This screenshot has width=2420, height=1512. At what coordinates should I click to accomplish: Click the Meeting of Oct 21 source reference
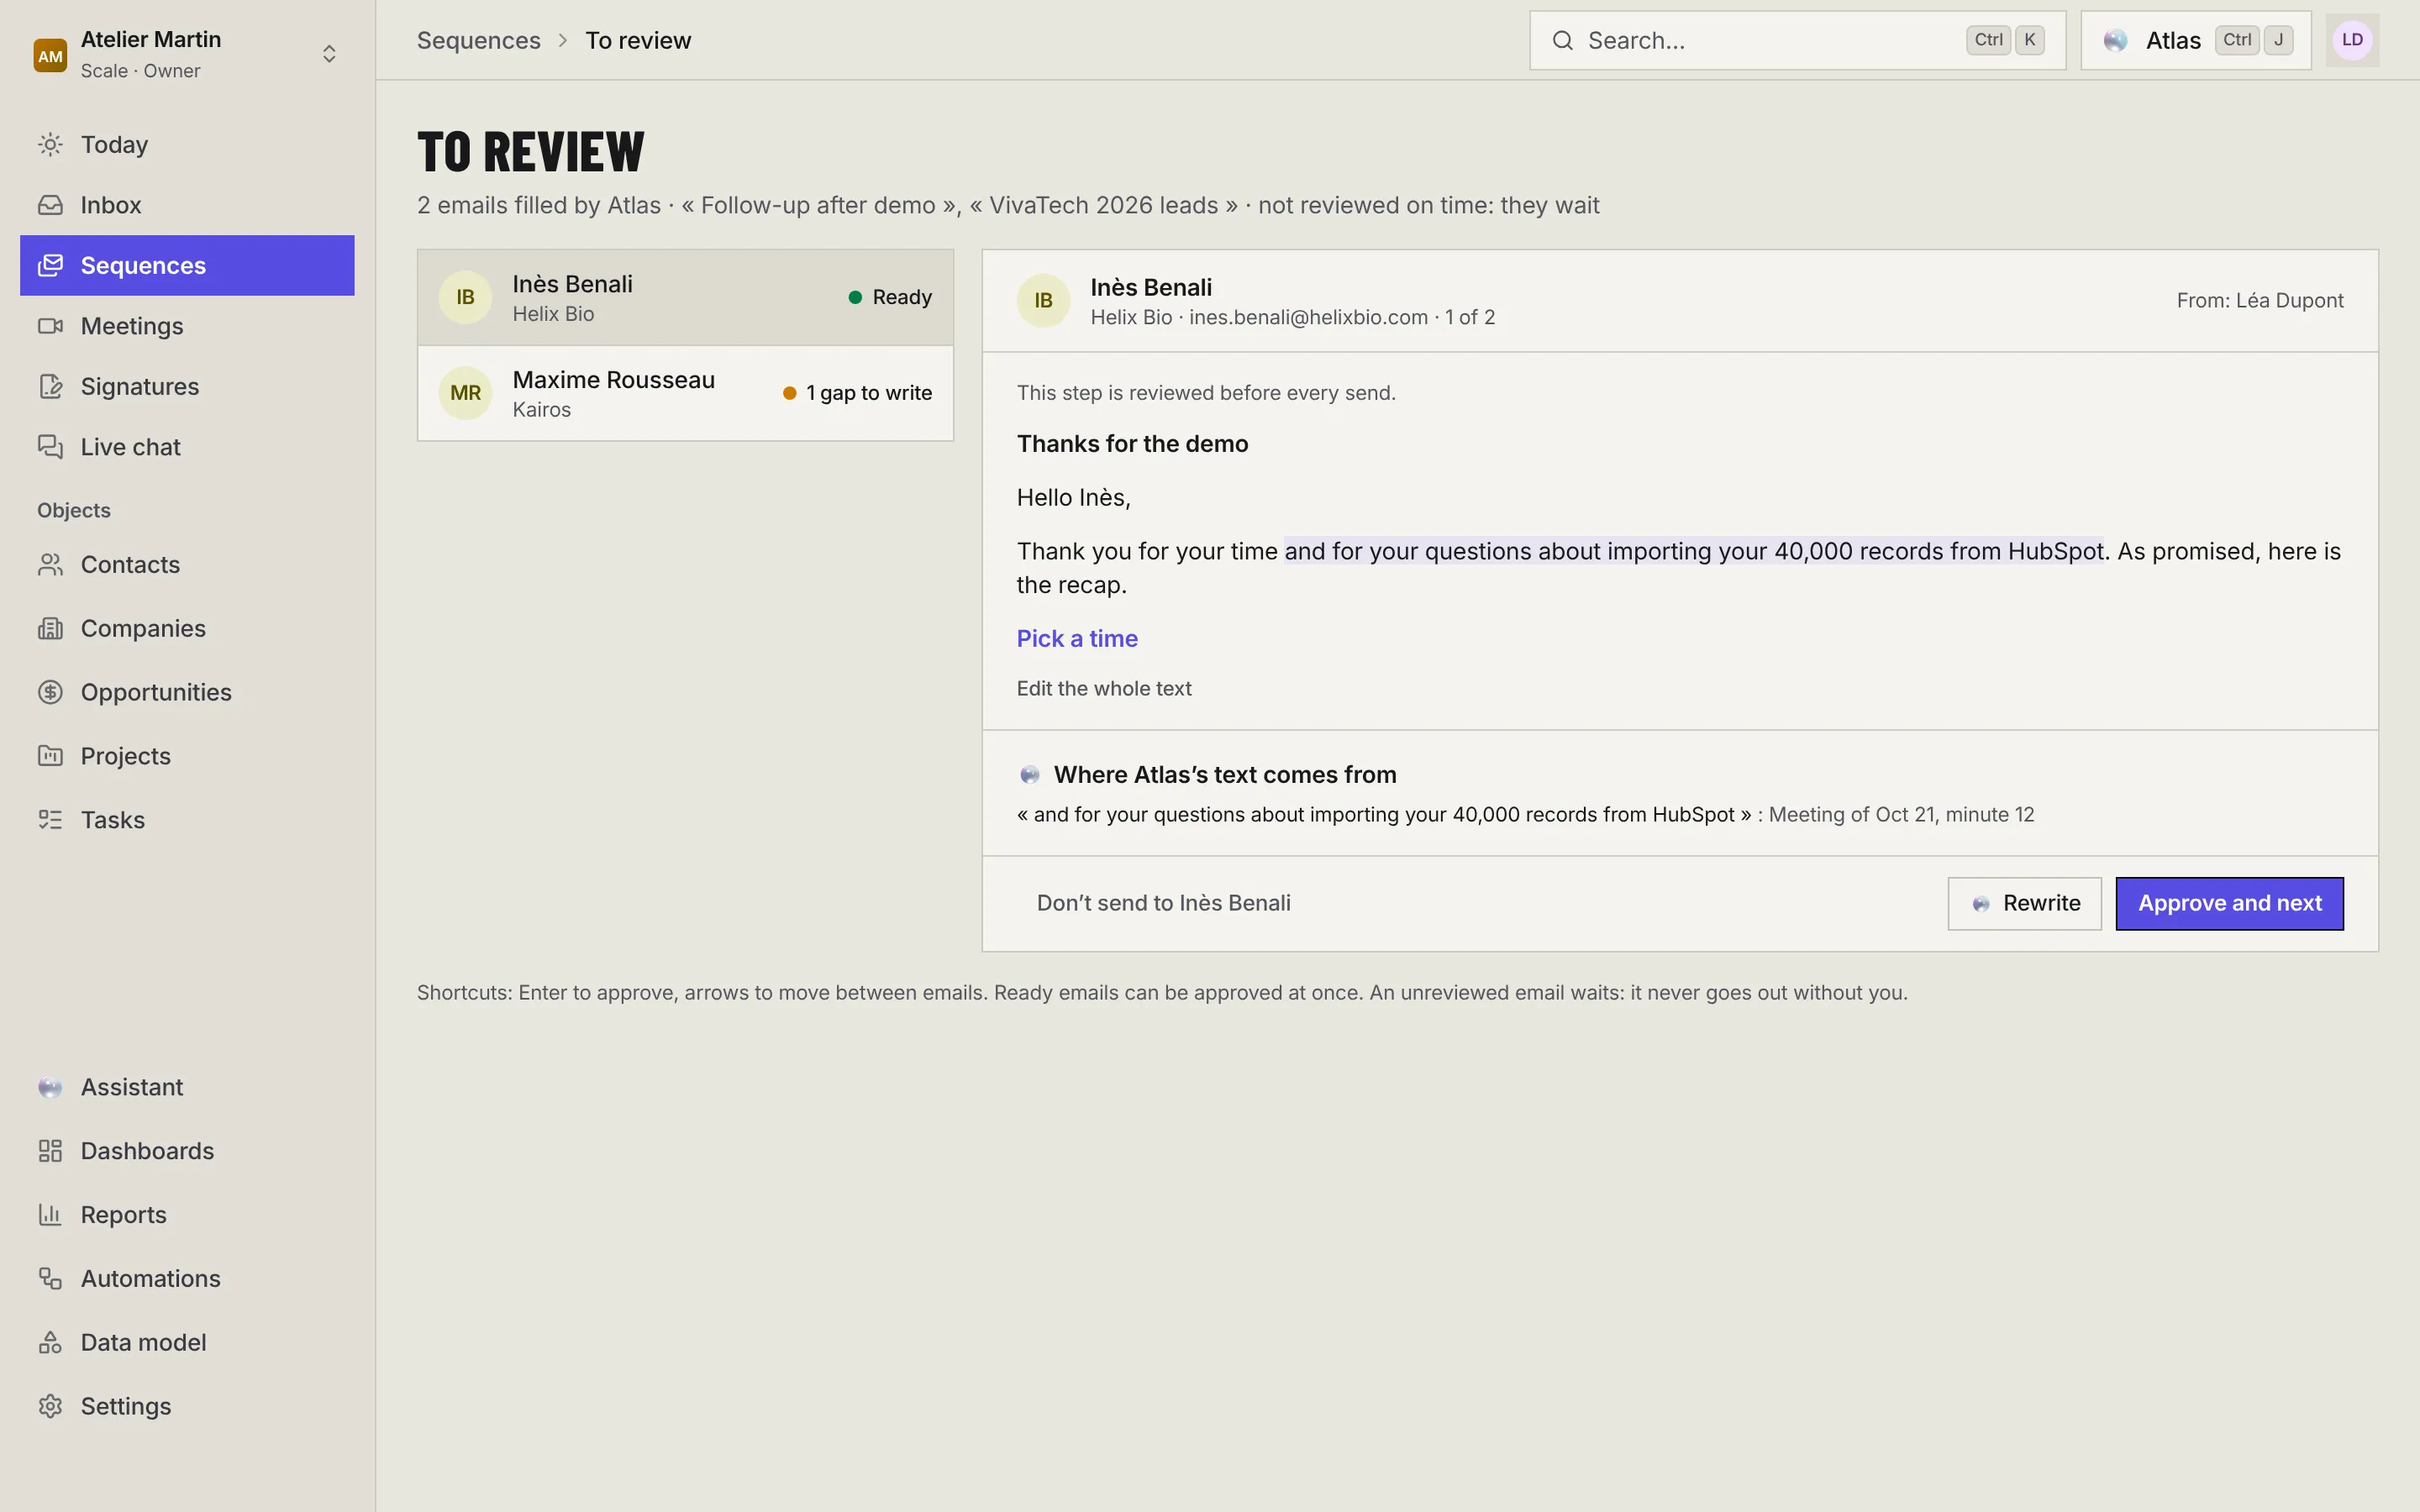coord(1901,814)
